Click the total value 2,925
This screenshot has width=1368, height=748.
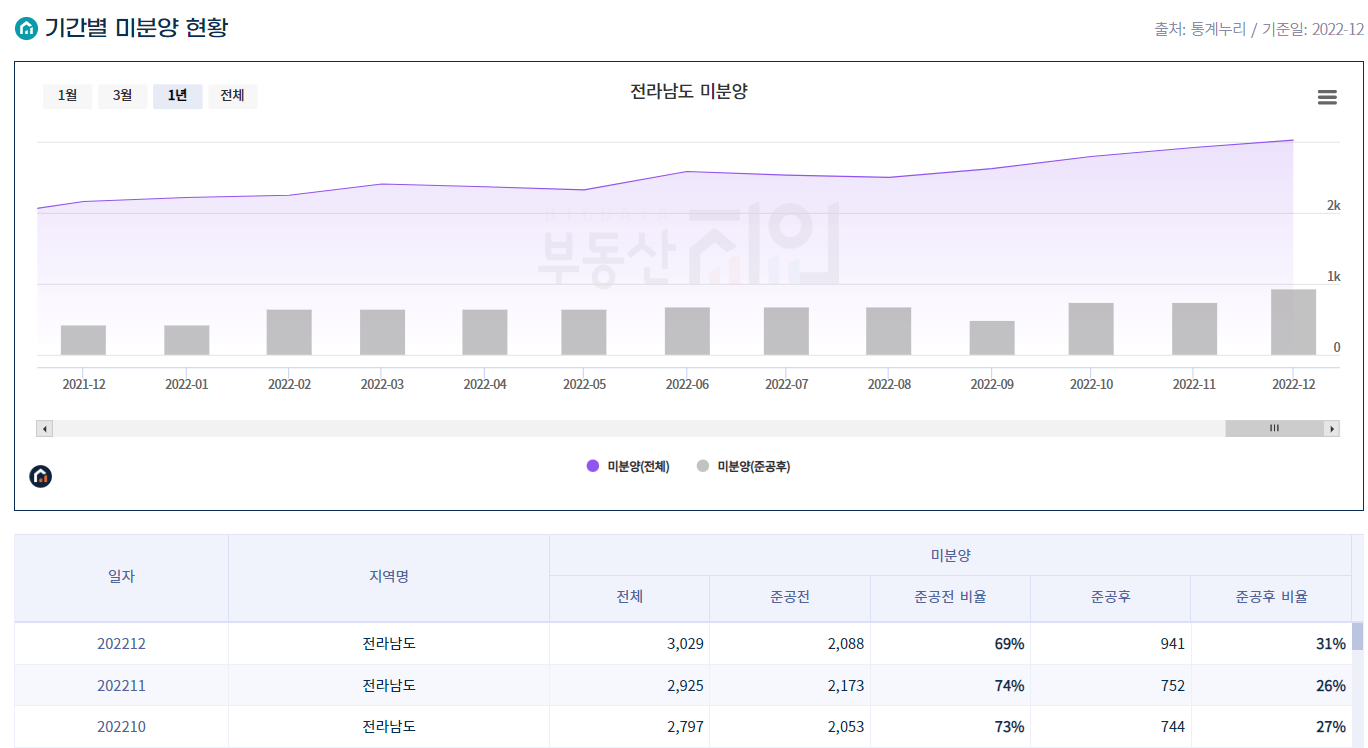pyautogui.click(x=685, y=686)
